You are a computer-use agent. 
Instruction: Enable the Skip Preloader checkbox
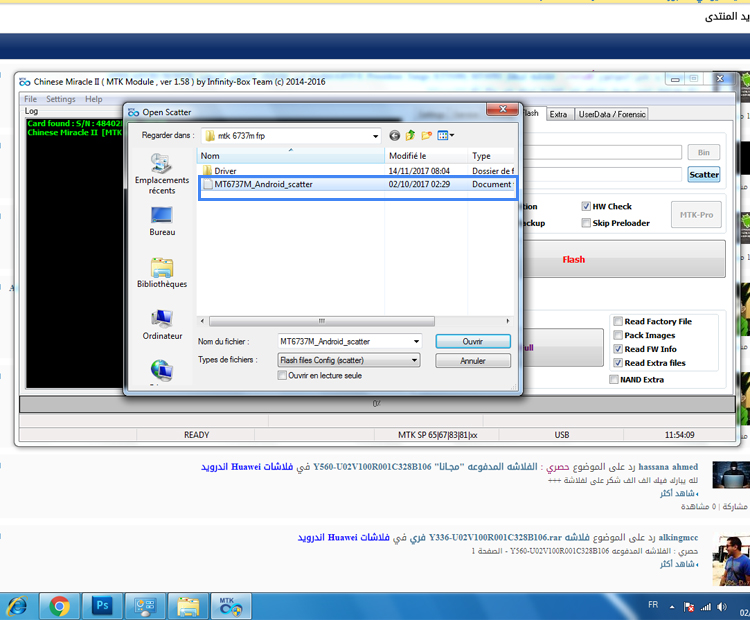pyautogui.click(x=586, y=223)
